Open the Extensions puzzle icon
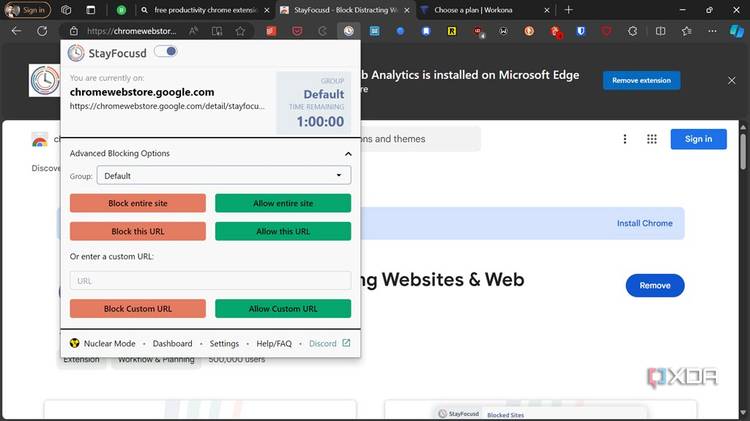The width and height of the screenshot is (750, 421). 632,31
